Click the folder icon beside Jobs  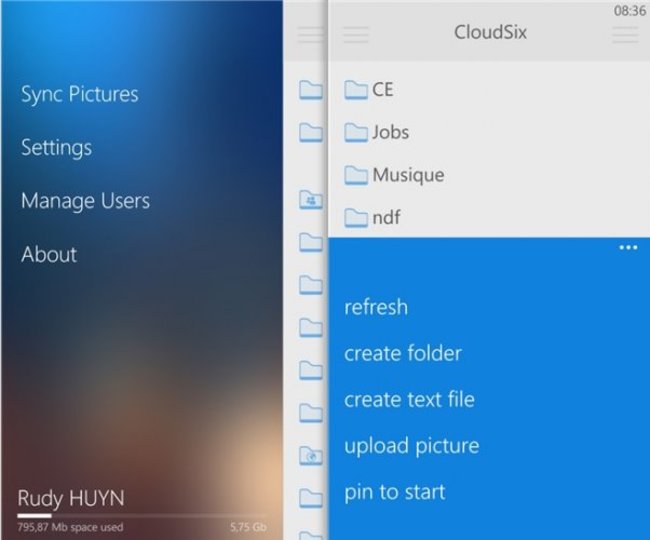coord(356,132)
